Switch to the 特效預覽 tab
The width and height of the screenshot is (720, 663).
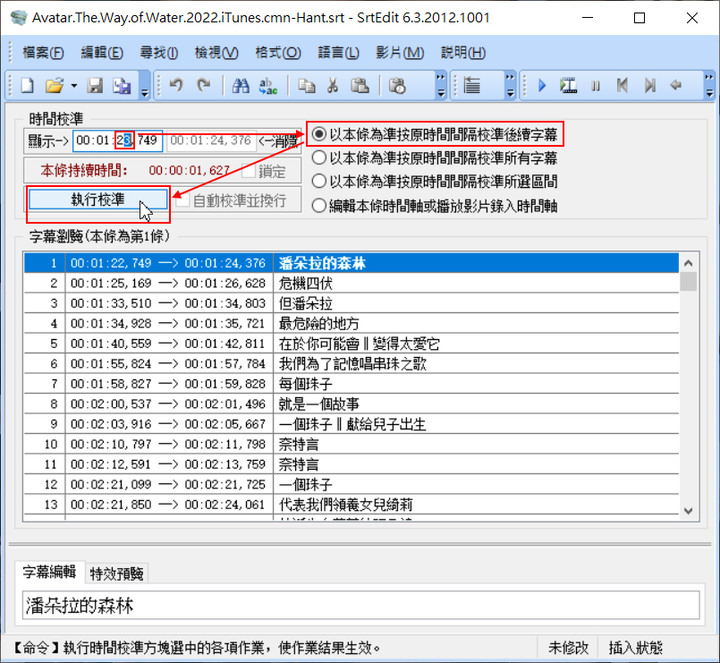click(117, 573)
